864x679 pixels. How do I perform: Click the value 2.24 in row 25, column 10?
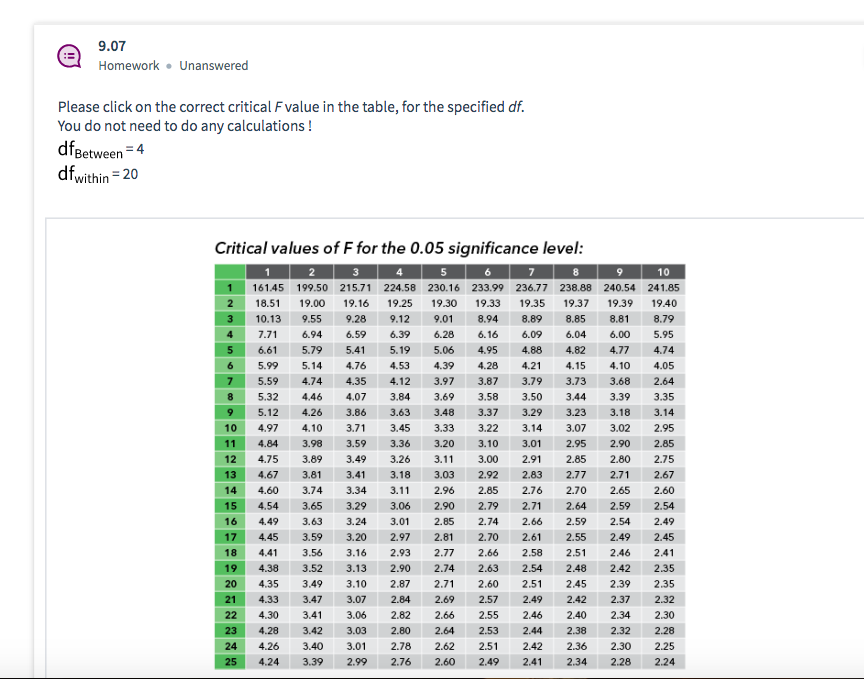point(663,661)
